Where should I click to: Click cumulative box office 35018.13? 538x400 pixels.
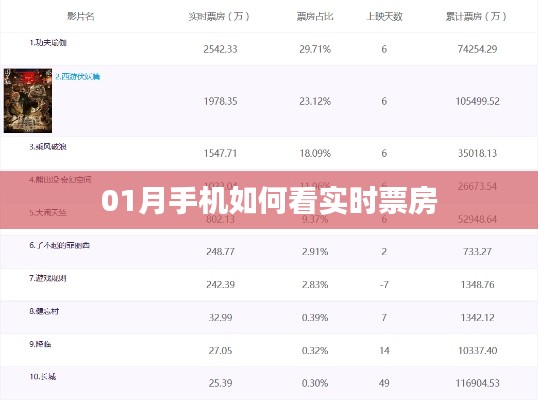477,153
